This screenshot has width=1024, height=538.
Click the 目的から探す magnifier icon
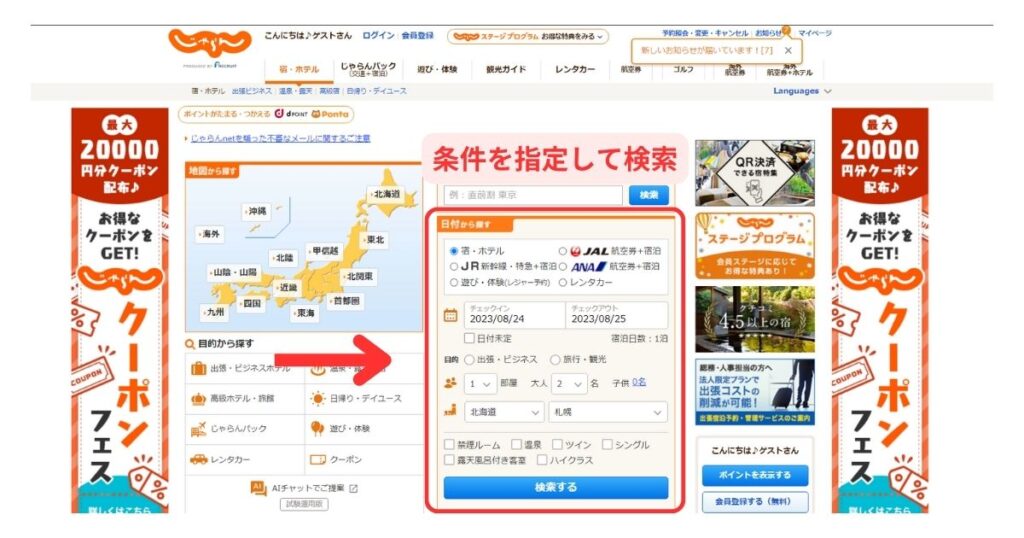click(x=190, y=343)
